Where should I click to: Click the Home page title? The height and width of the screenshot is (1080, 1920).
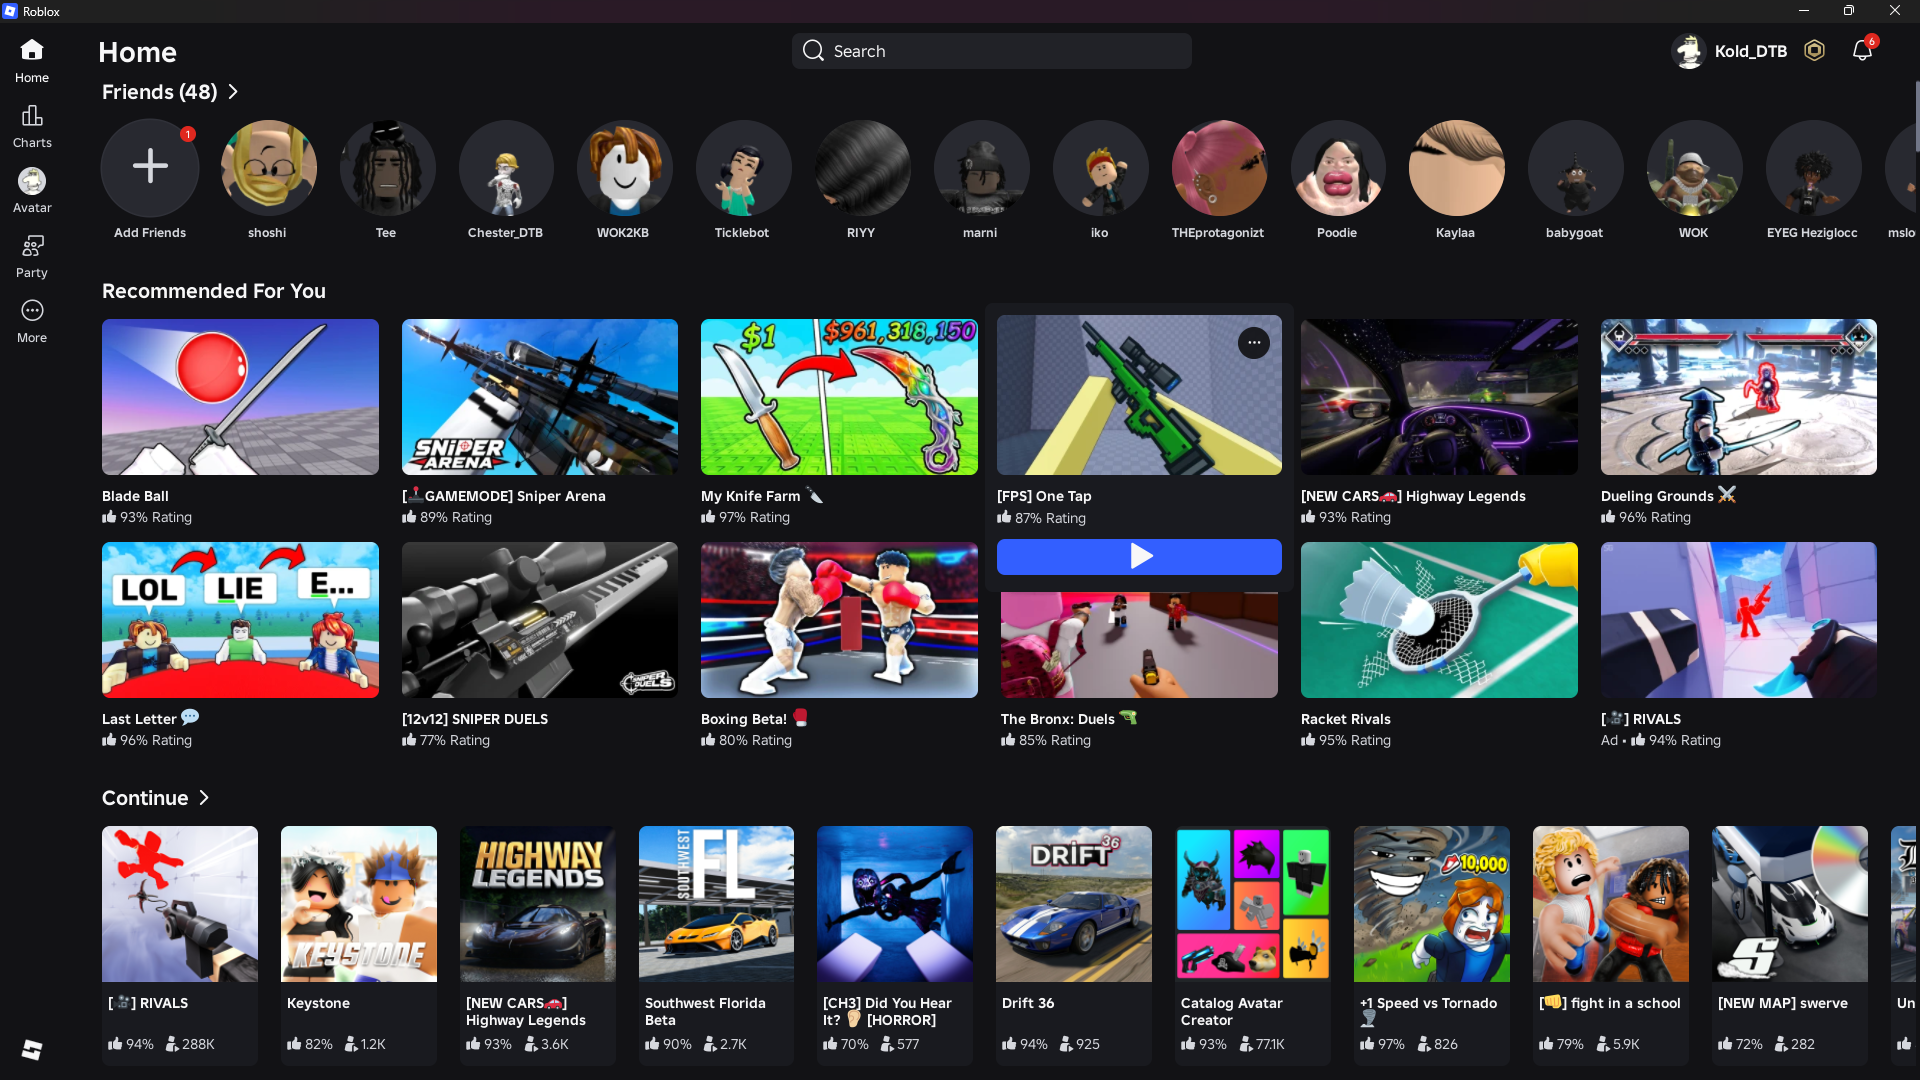click(137, 52)
